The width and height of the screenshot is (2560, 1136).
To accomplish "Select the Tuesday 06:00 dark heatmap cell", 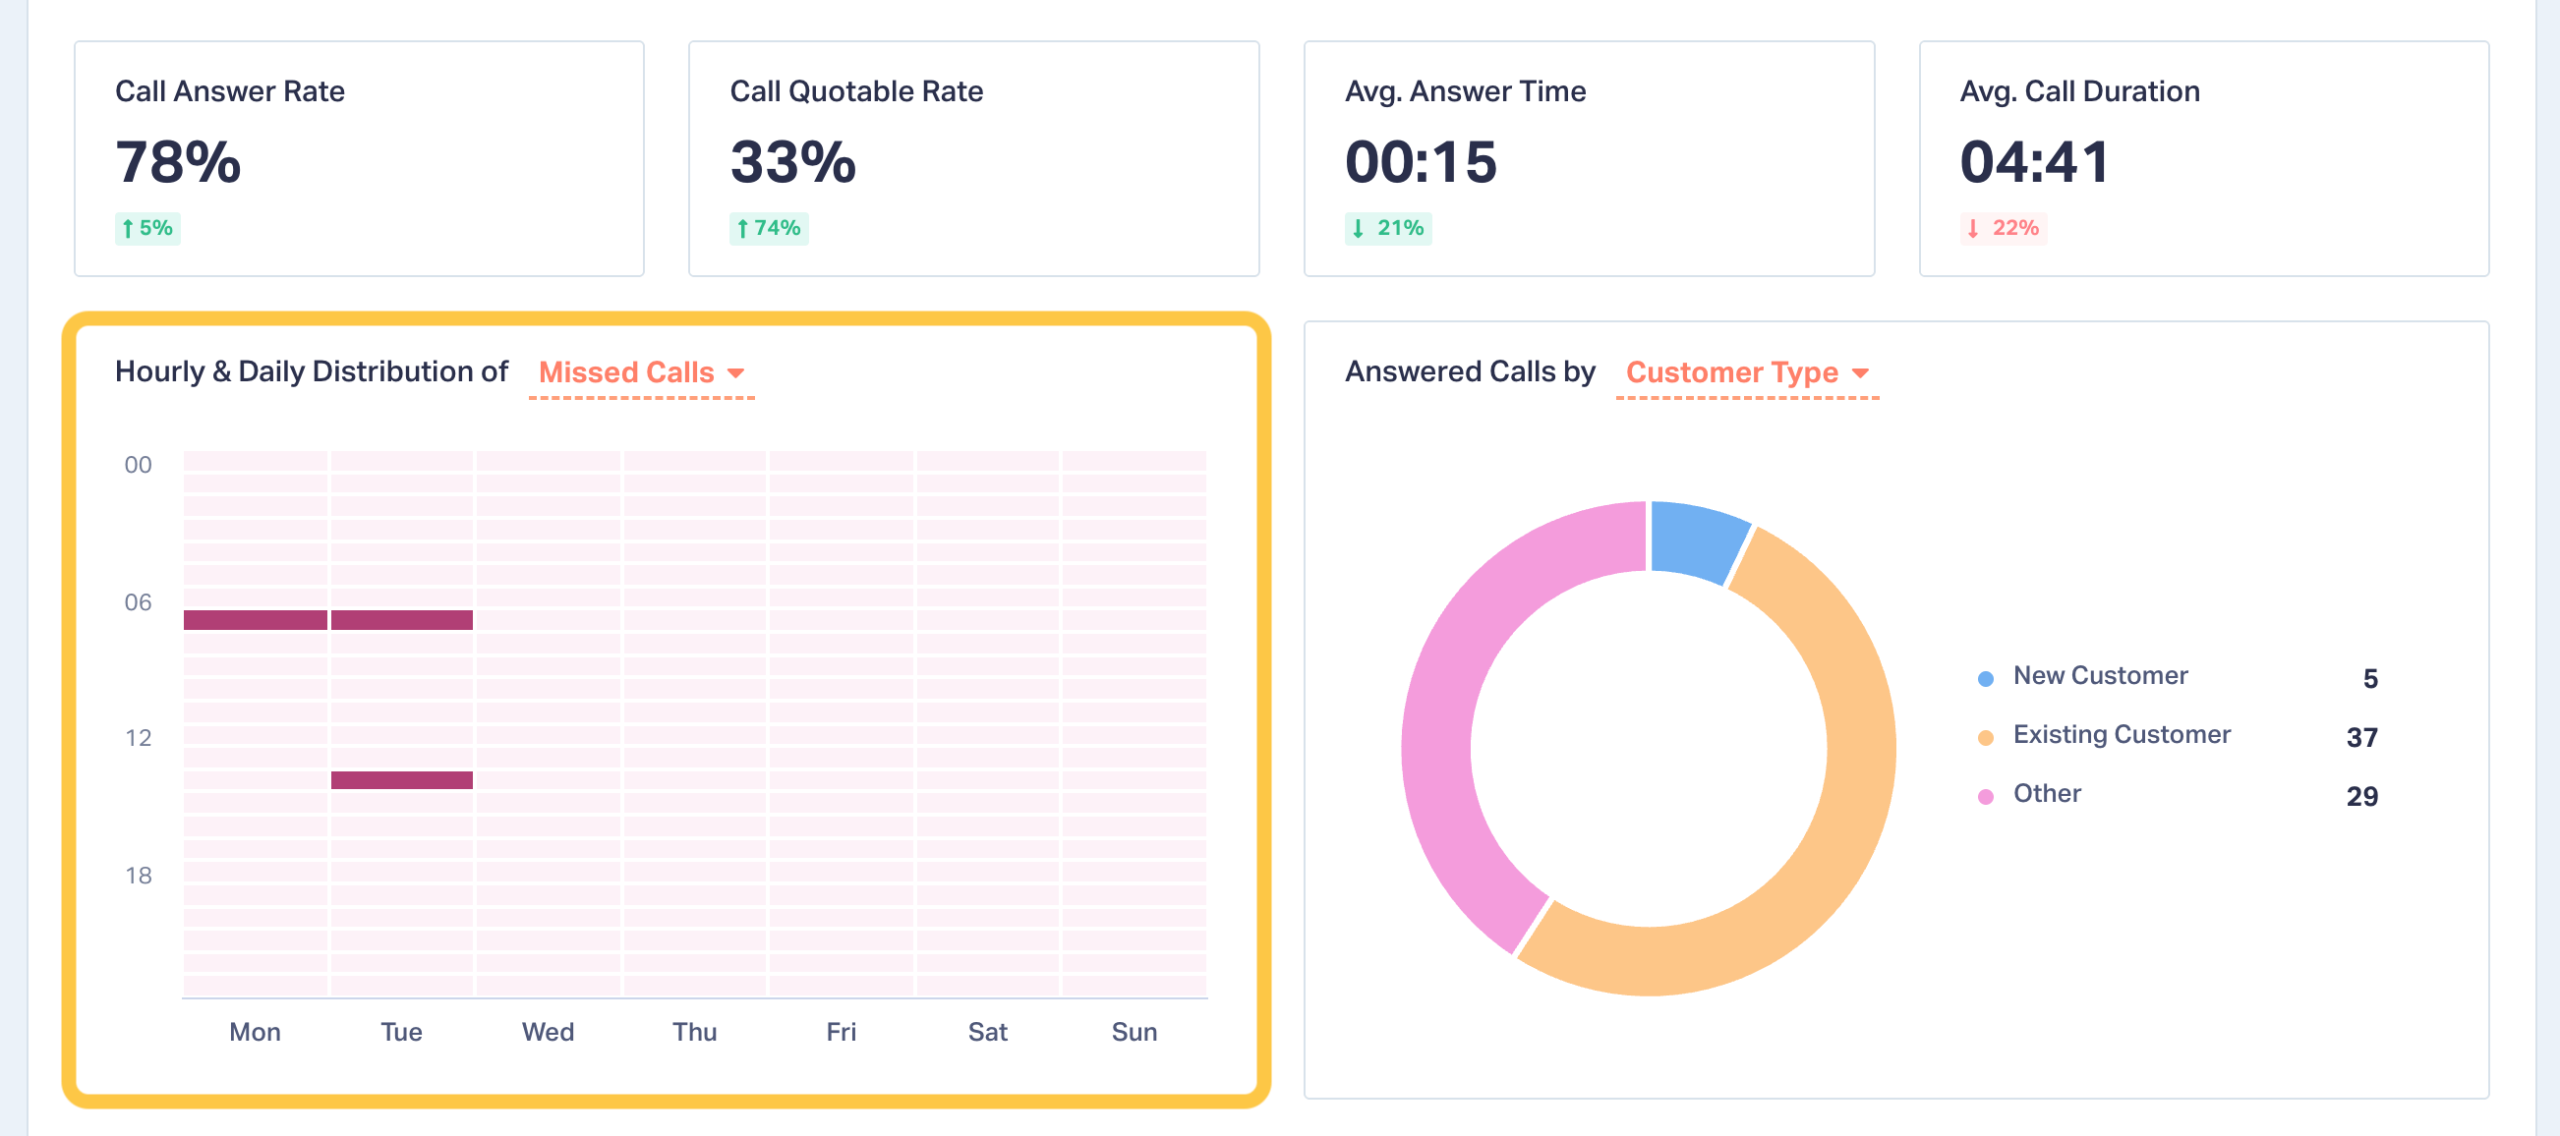I will point(402,620).
